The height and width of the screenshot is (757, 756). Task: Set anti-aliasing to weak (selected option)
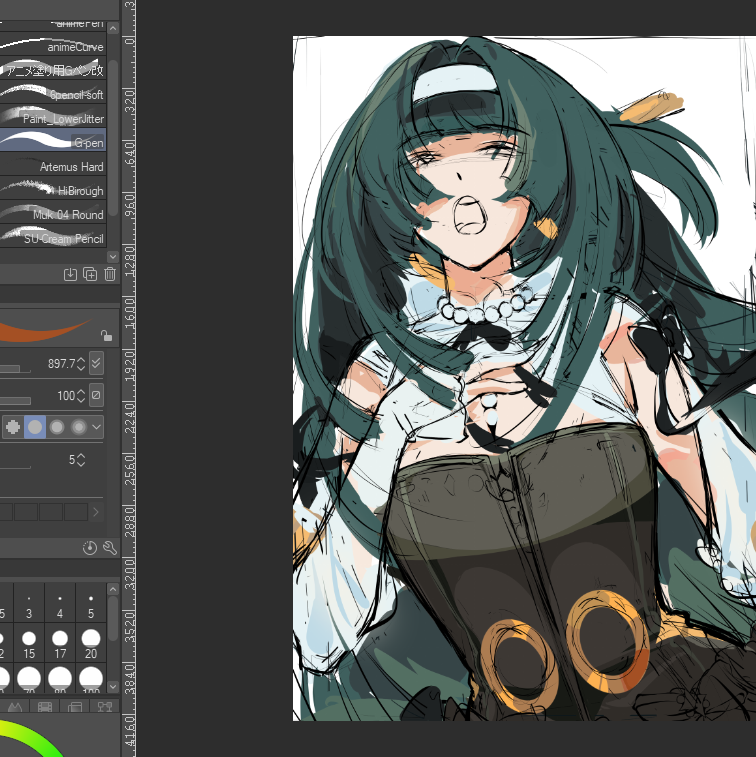(35, 427)
